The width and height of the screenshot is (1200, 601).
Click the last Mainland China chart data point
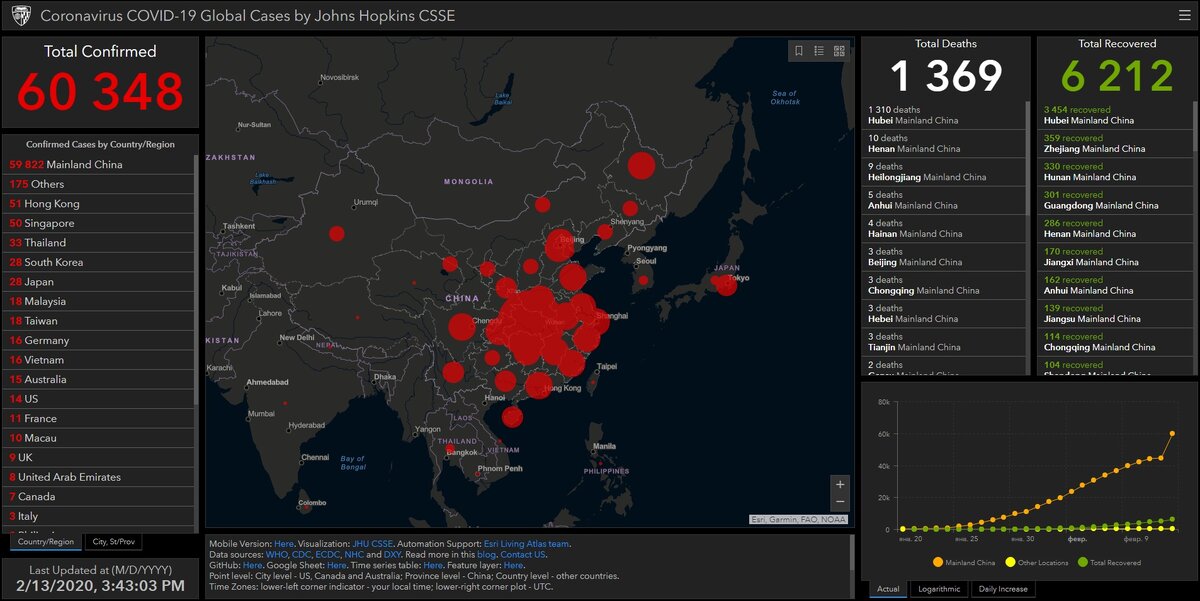(x=1172, y=434)
